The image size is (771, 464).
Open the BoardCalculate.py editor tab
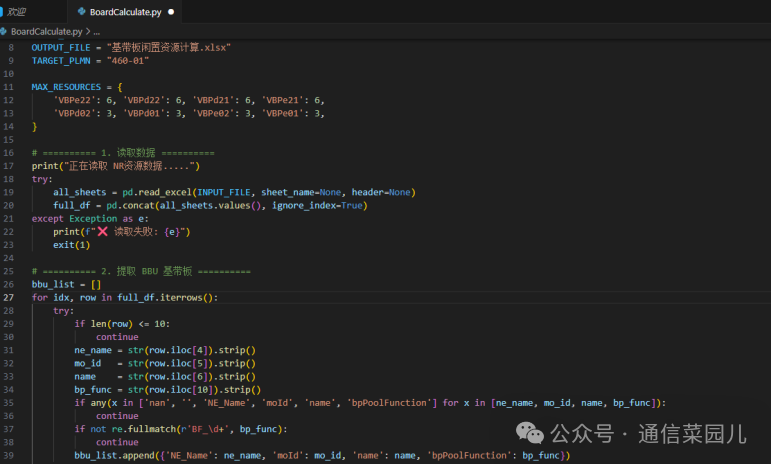pos(125,12)
